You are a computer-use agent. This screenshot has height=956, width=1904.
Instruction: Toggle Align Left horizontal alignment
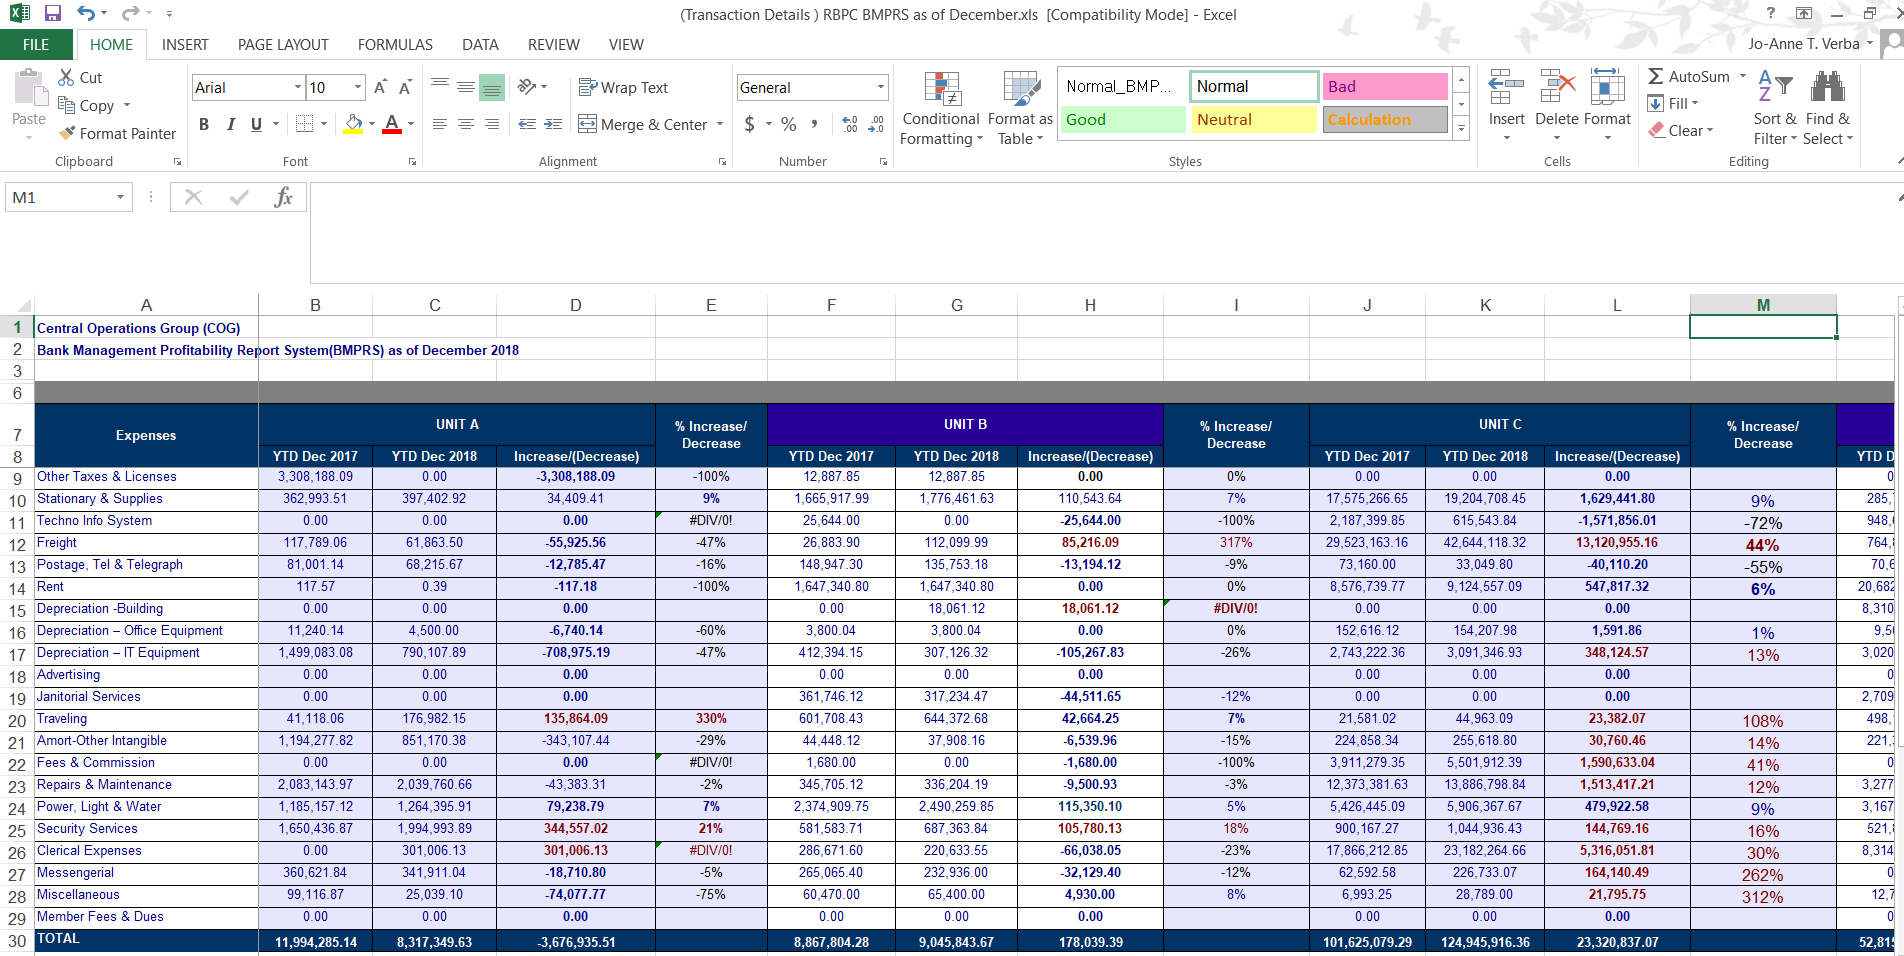440,124
